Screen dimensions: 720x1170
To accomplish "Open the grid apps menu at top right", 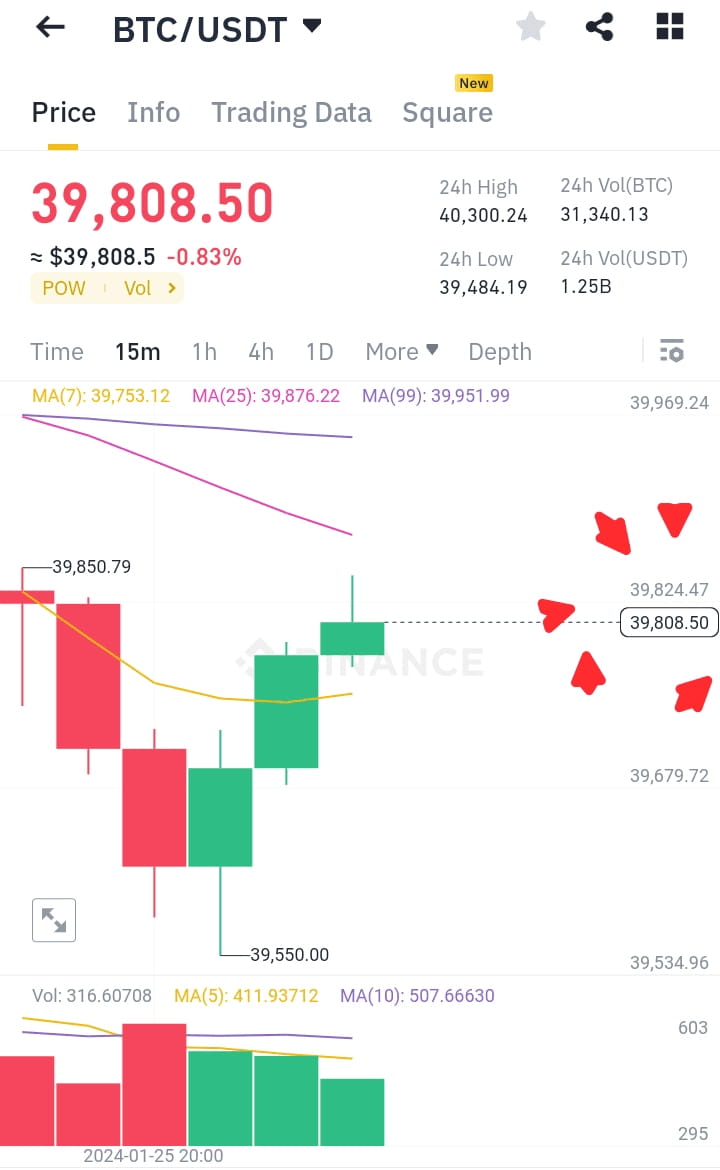I will 668,27.
